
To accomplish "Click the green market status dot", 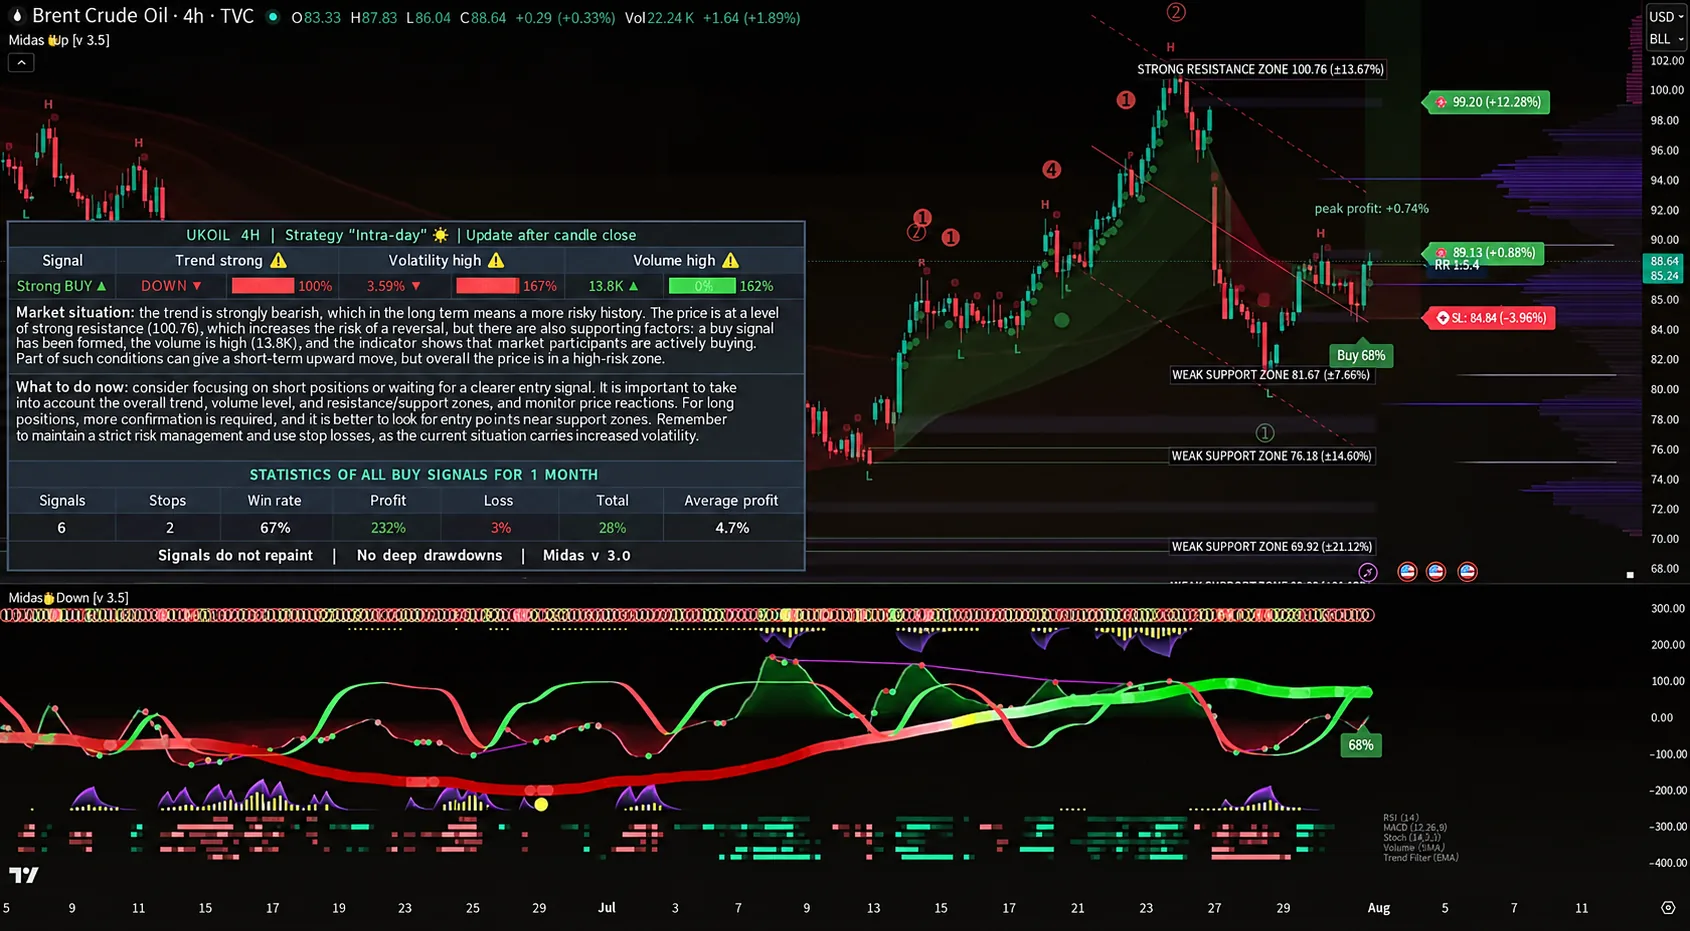I will coord(272,17).
